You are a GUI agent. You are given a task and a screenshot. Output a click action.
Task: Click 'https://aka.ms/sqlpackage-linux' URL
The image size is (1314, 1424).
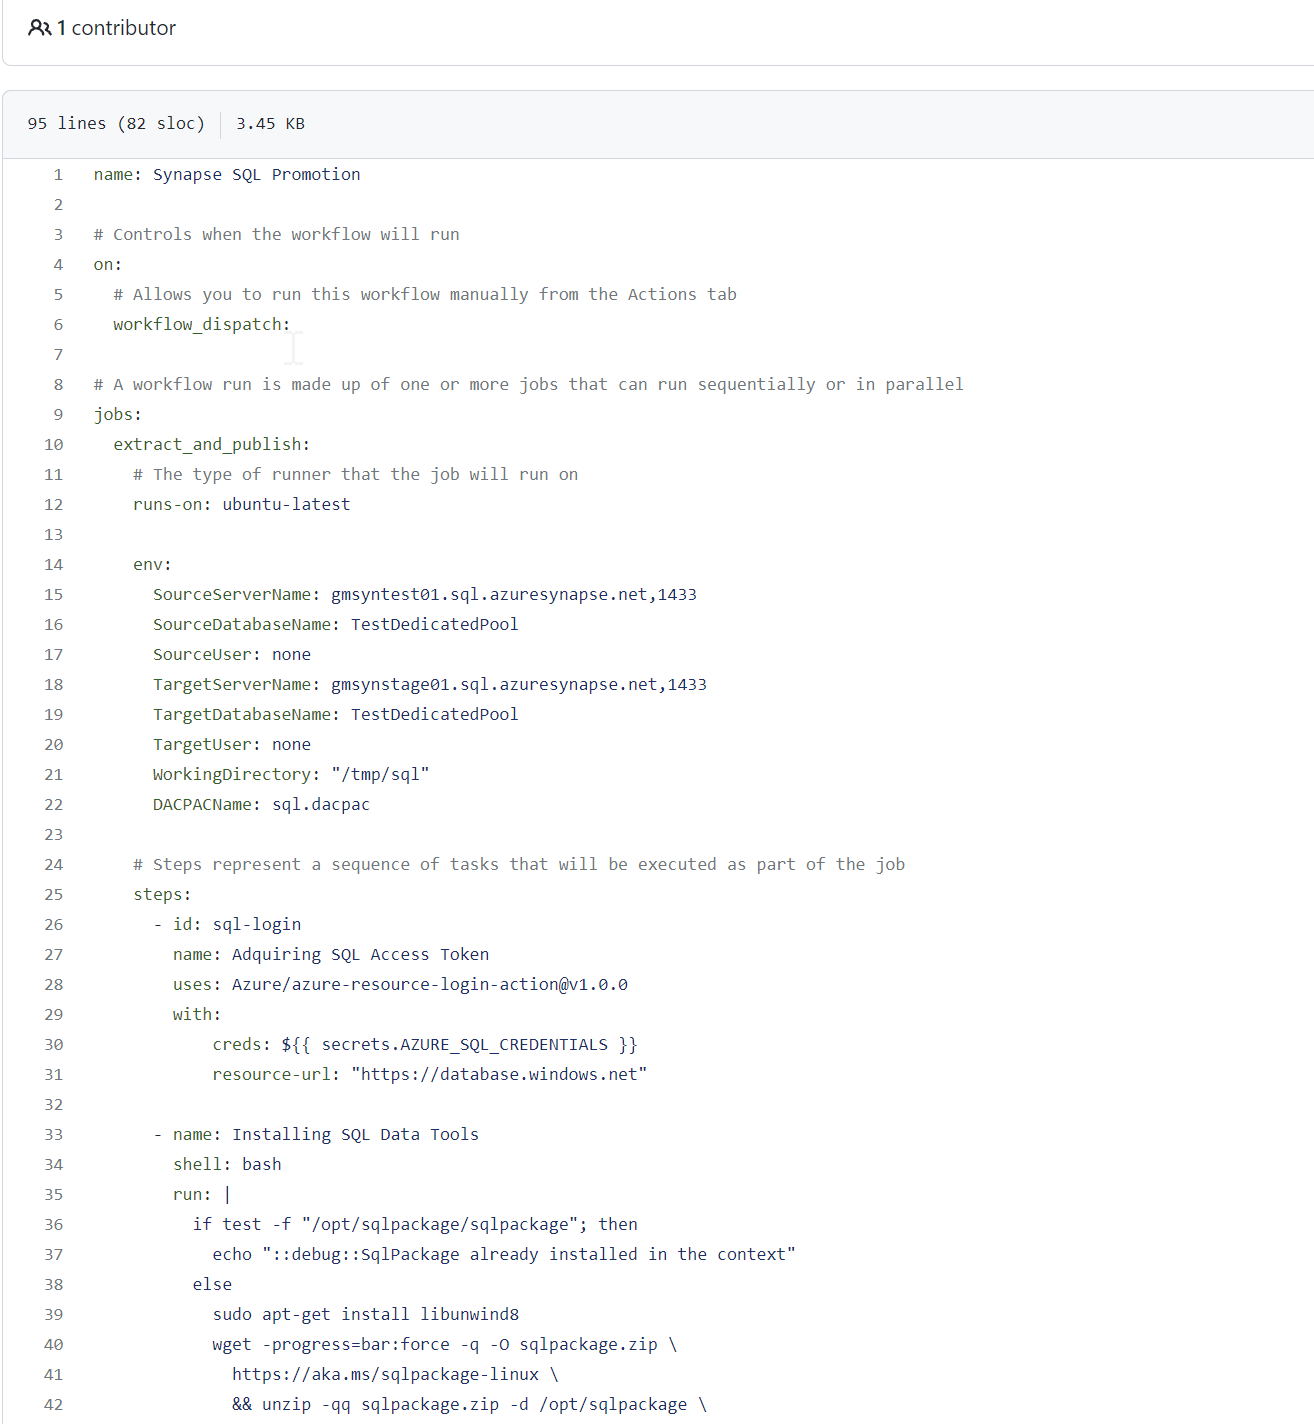(386, 1375)
